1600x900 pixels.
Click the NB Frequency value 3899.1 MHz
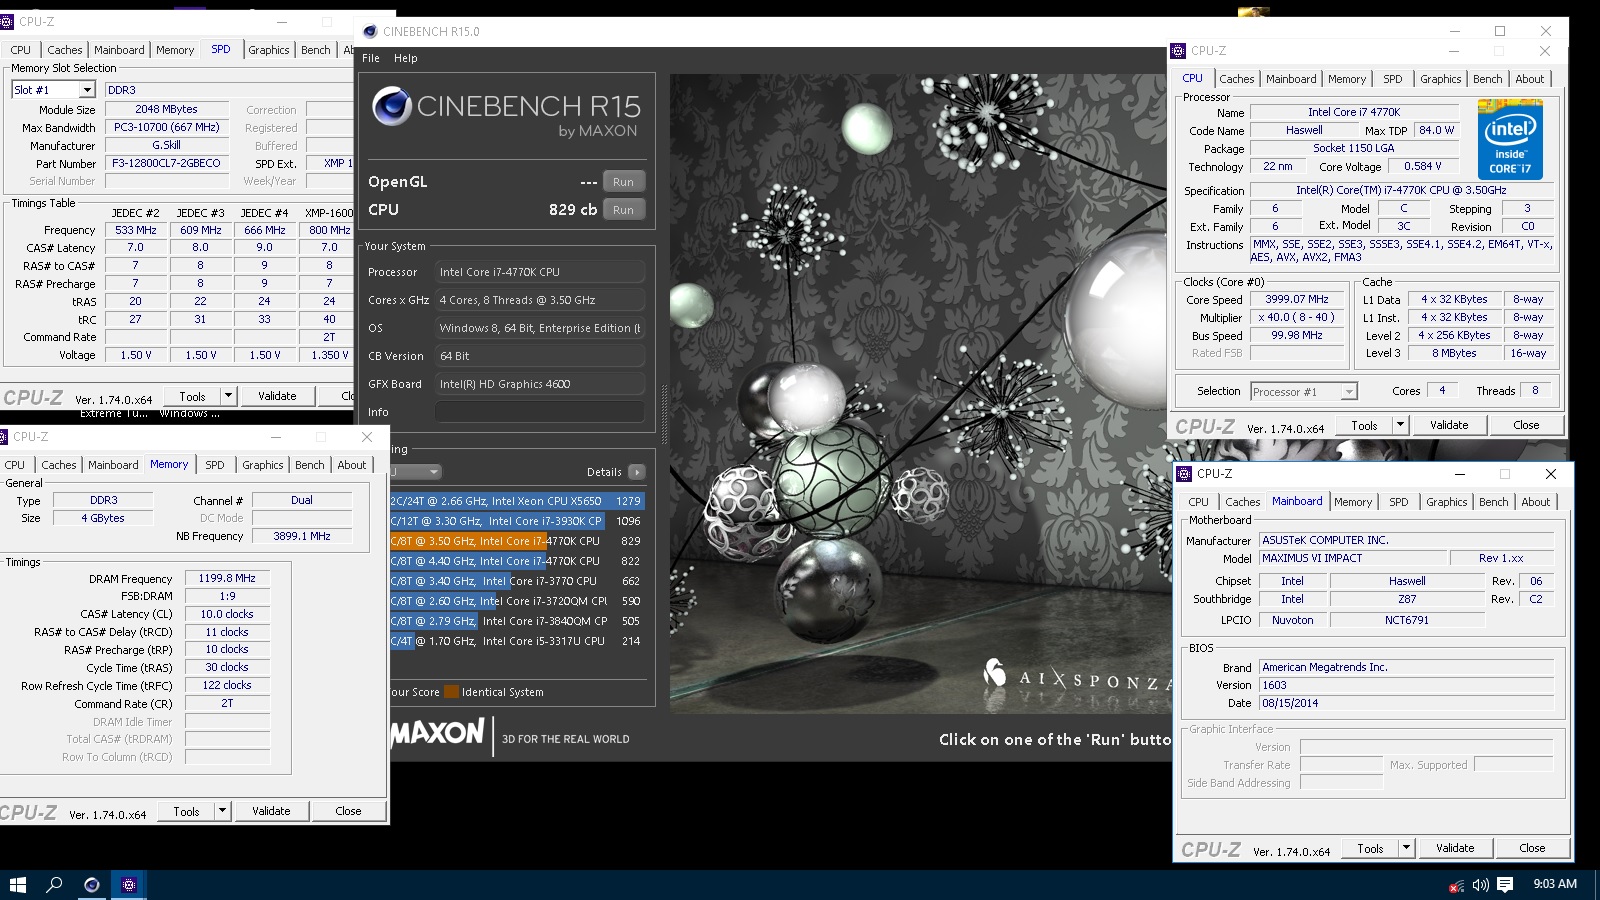(302, 536)
